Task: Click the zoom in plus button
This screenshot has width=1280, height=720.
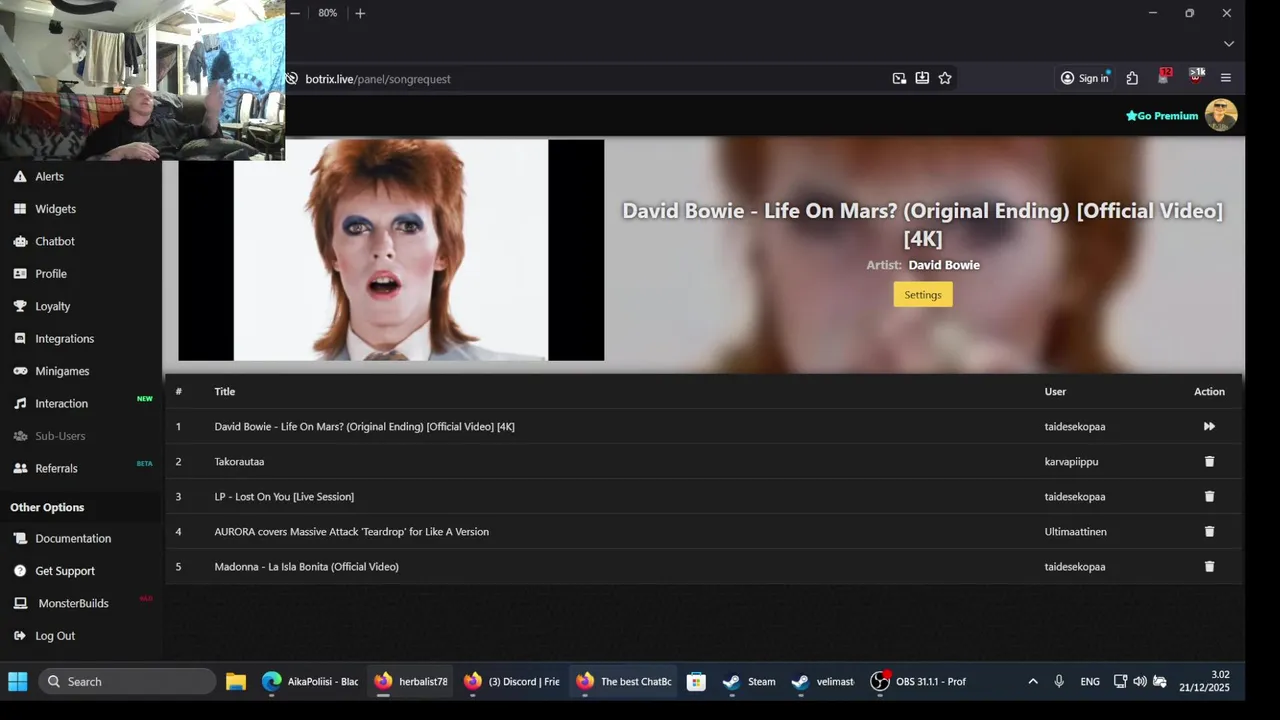Action: 360,13
